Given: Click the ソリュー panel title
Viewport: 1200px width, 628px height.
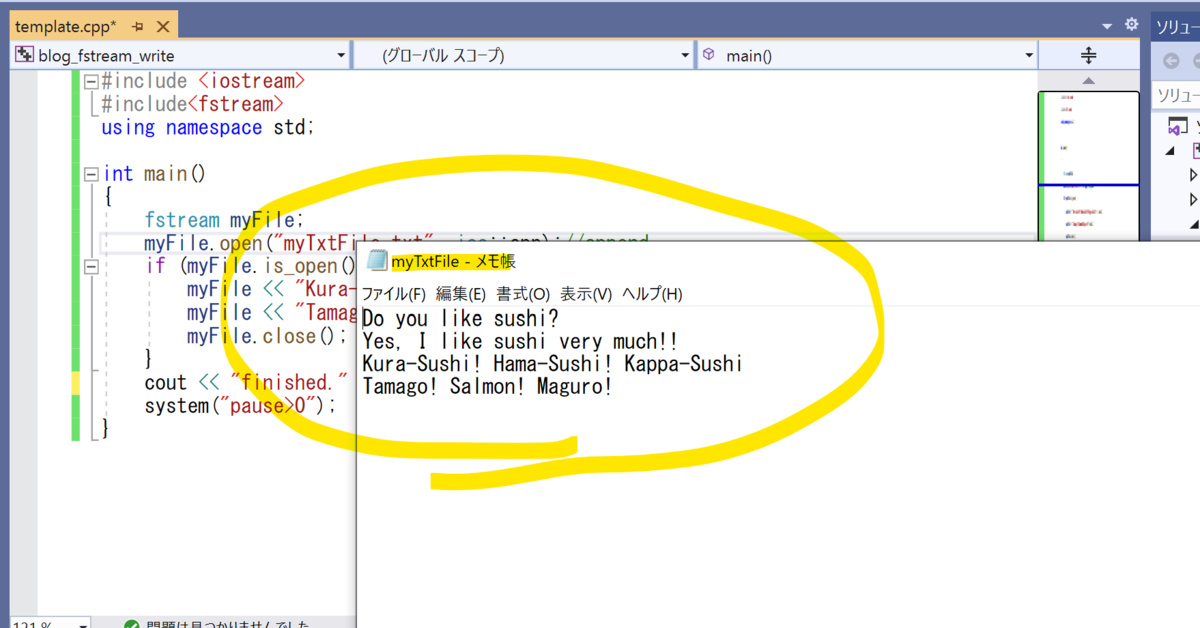Looking at the screenshot, I should pos(1177,27).
